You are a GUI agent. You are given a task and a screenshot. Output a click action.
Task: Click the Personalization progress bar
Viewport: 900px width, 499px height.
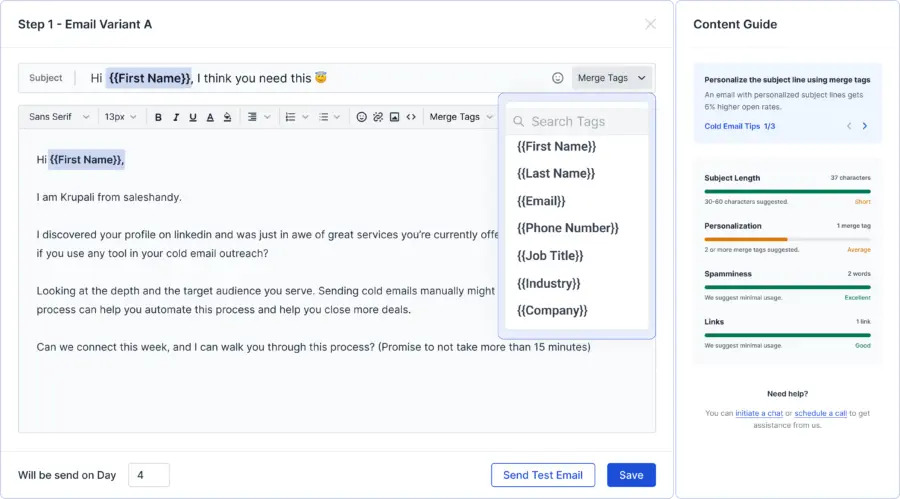pyautogui.click(x=788, y=239)
